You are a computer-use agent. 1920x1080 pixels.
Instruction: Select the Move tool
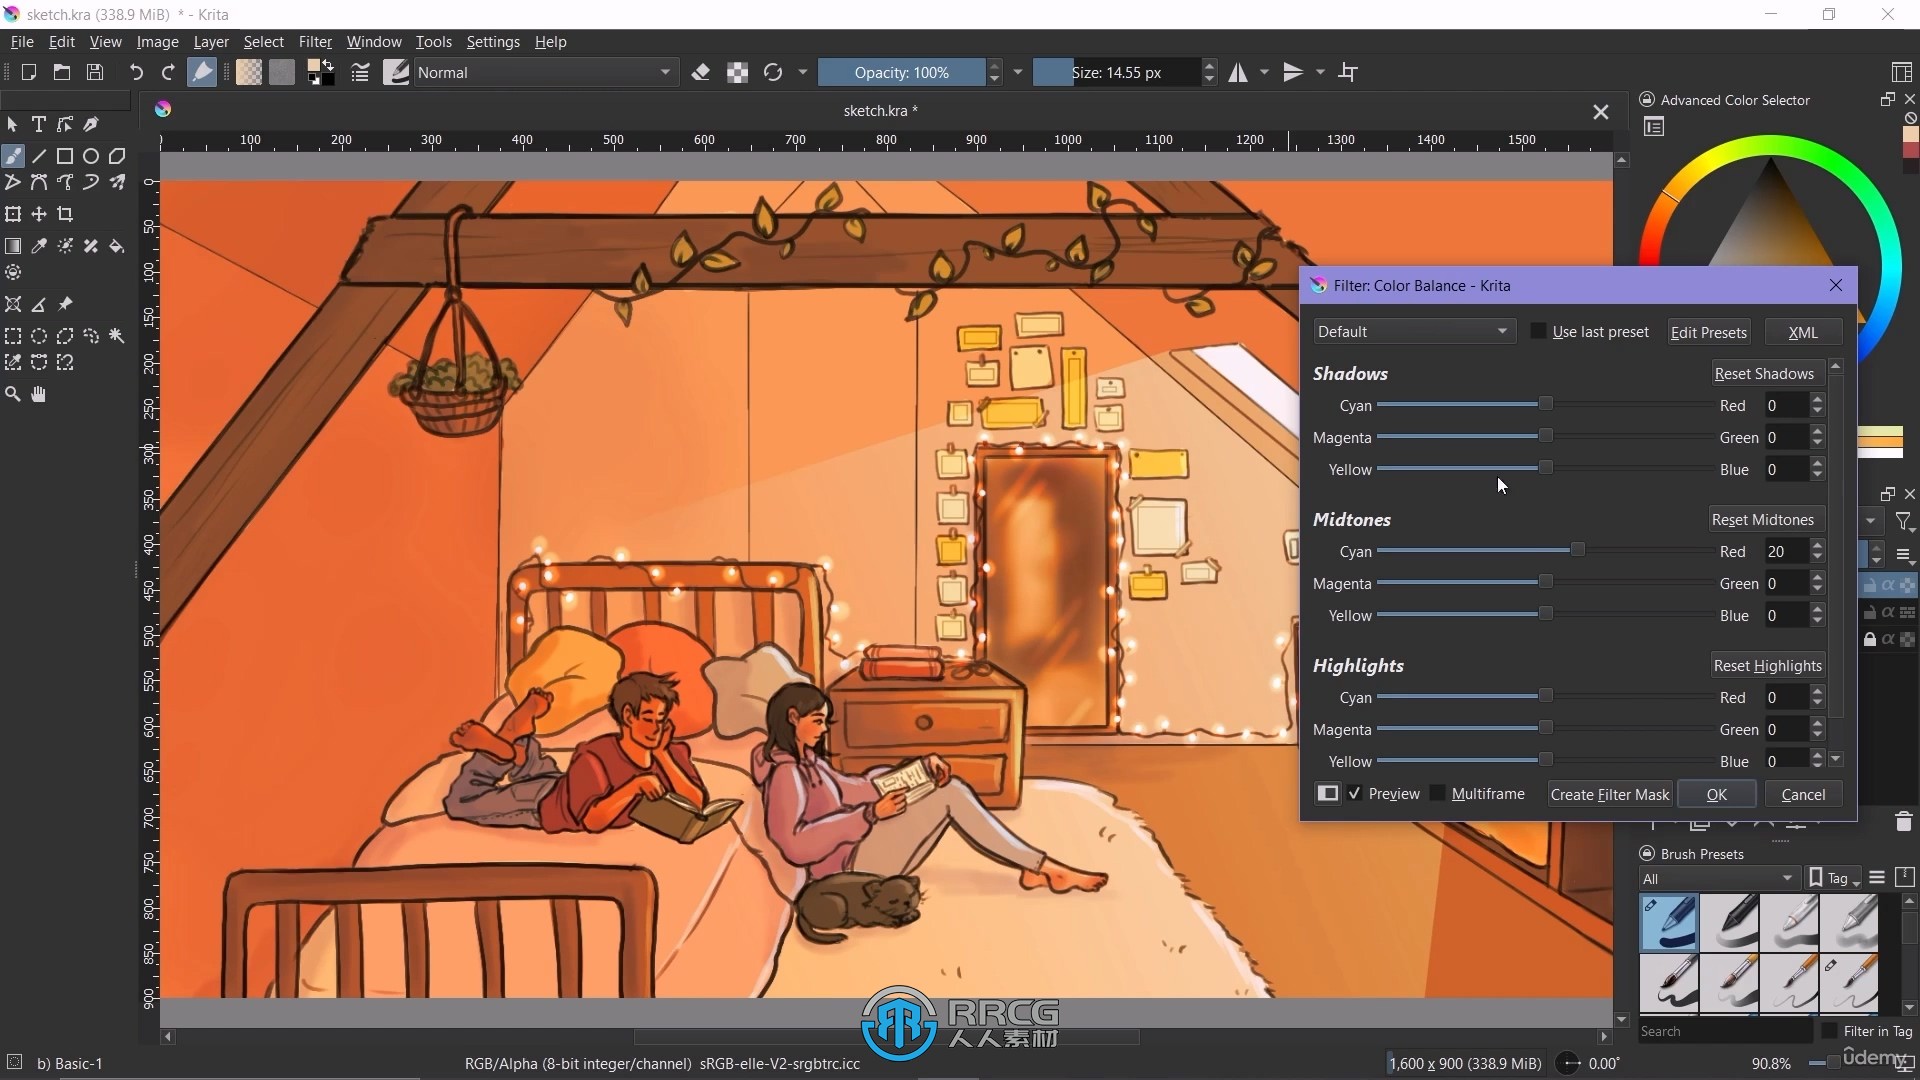point(39,214)
